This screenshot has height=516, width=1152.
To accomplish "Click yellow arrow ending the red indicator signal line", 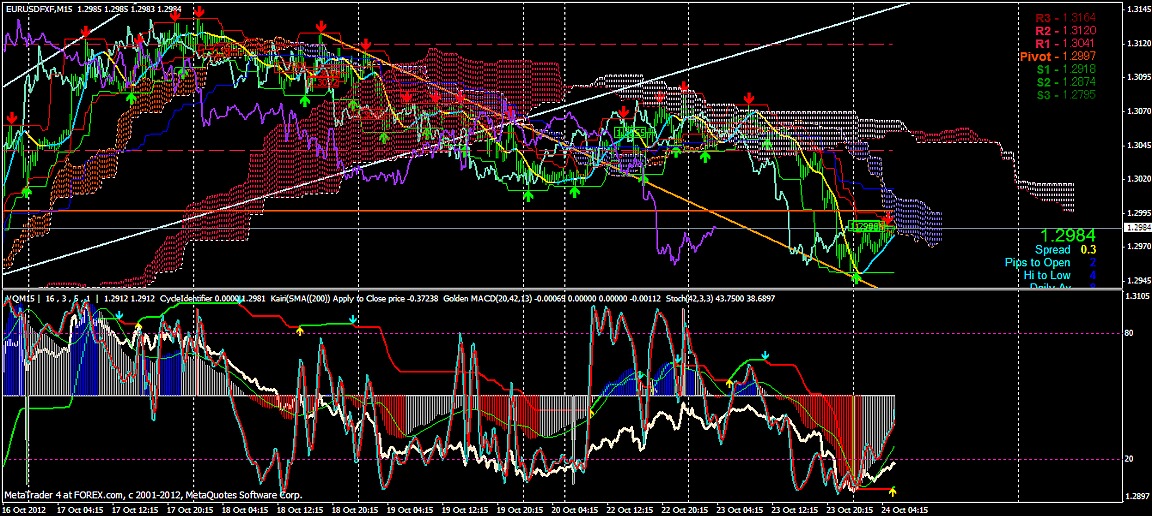I will pyautogui.click(x=893, y=491).
